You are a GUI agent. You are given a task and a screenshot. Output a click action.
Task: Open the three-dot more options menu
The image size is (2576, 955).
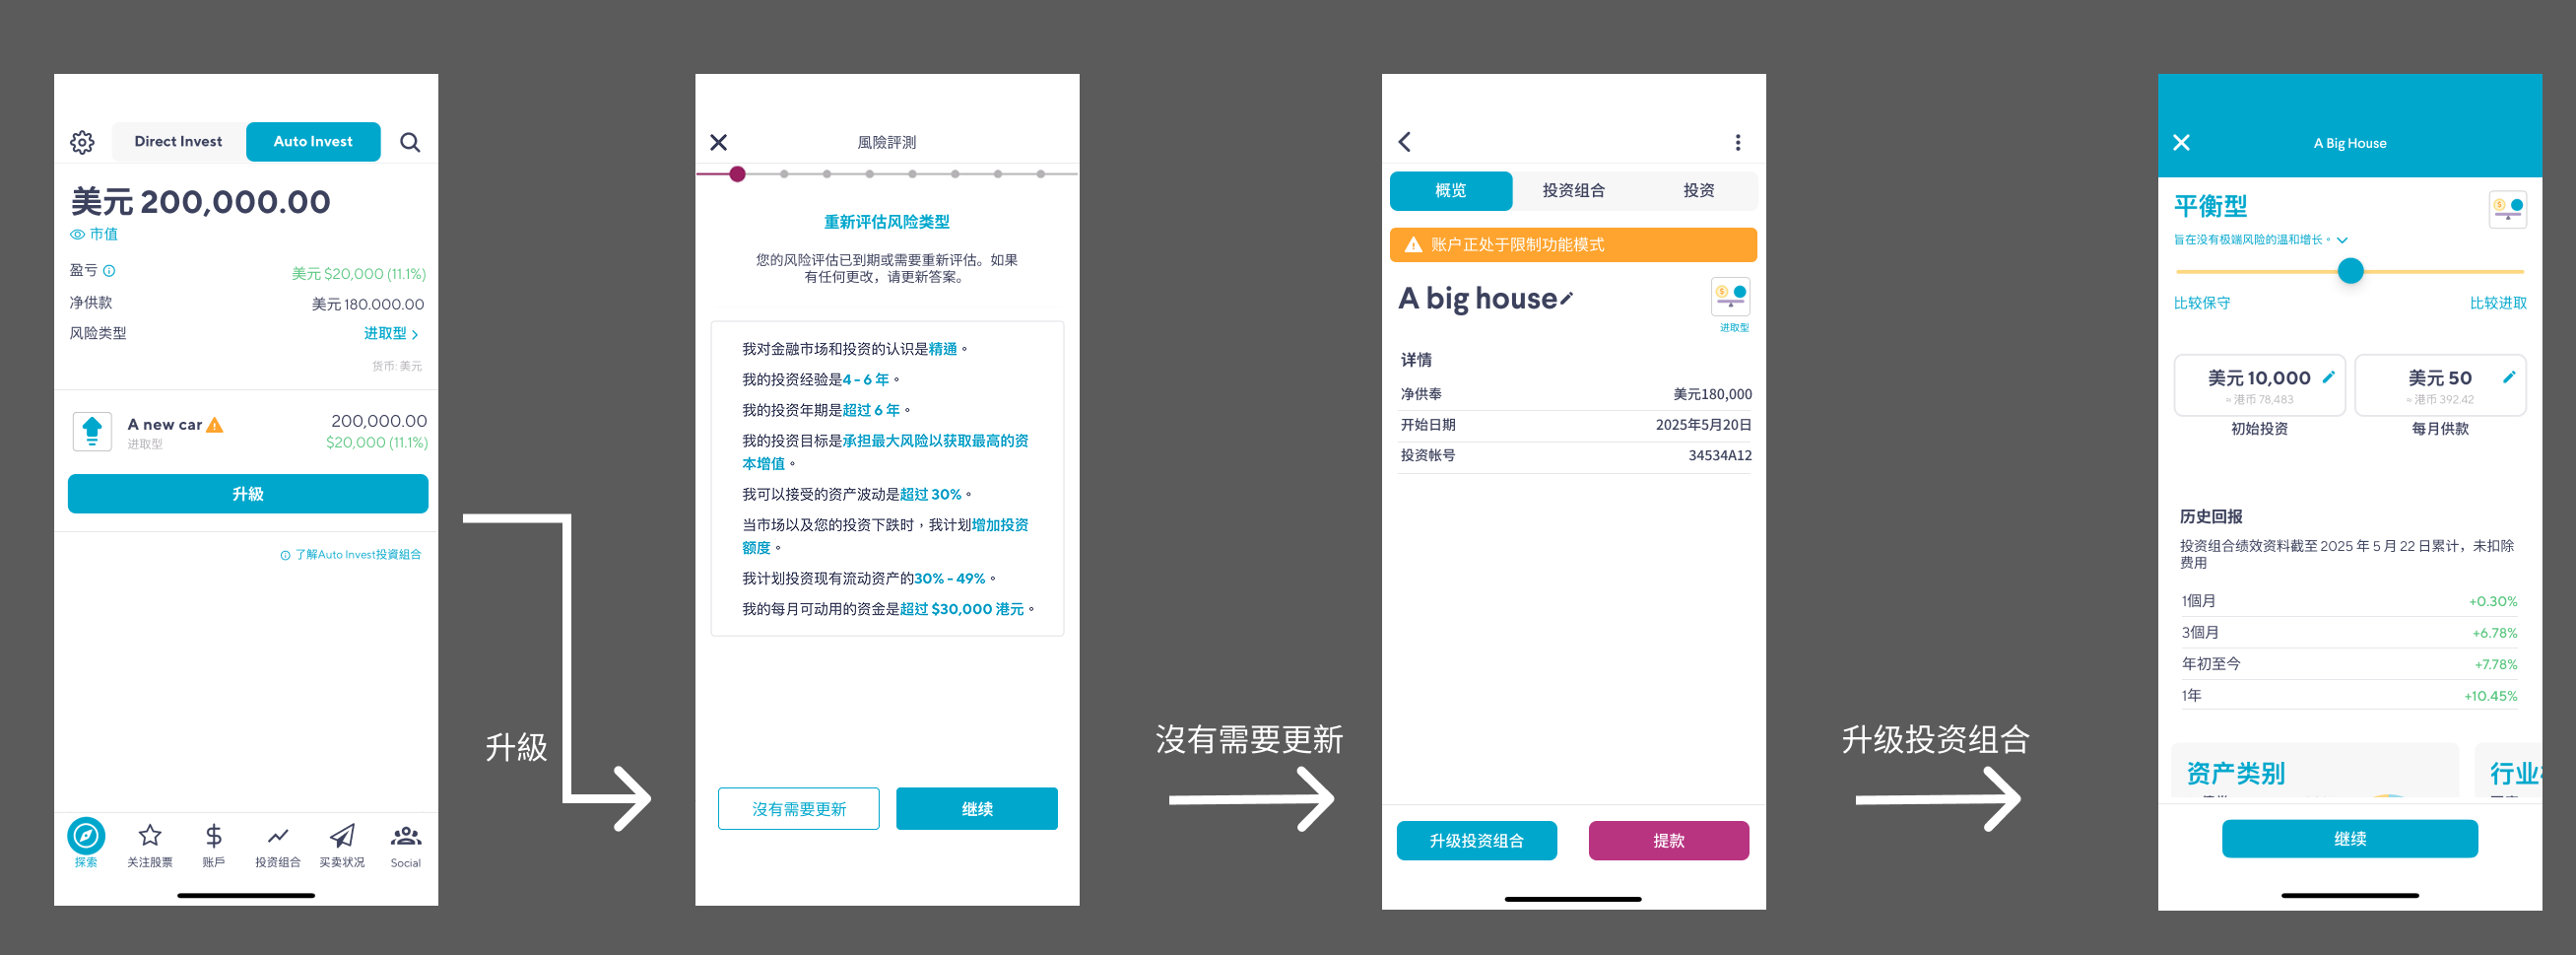click(1737, 142)
